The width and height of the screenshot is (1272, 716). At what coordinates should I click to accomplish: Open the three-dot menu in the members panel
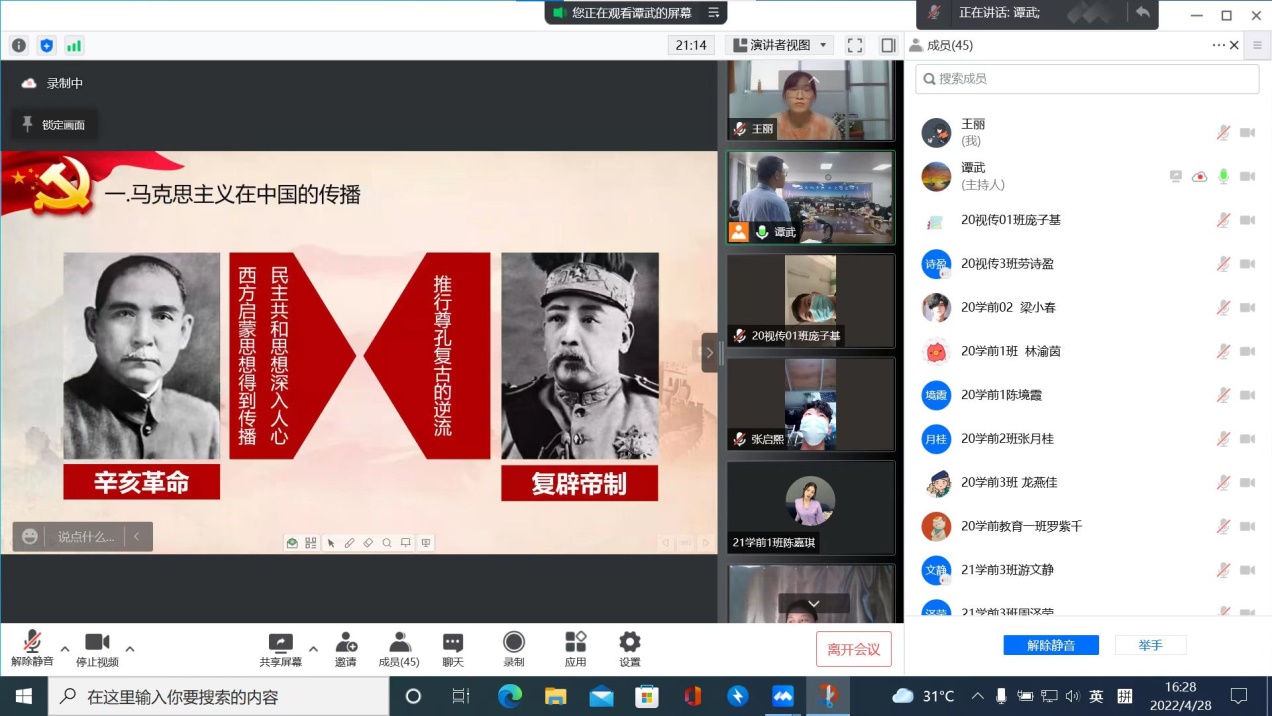click(x=1218, y=45)
